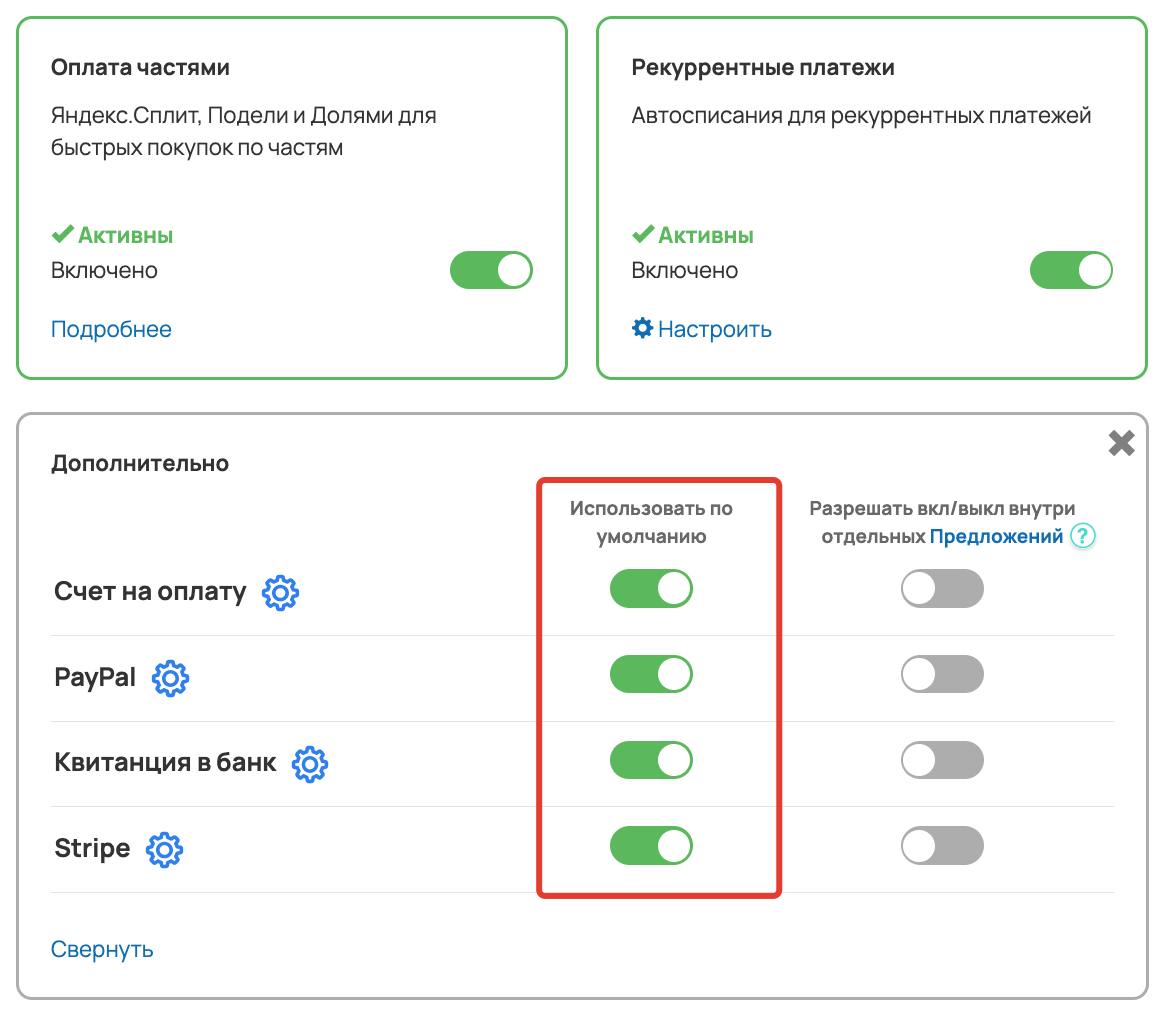
Task: Close the Дополнительно panel with X
Action: 1121,443
